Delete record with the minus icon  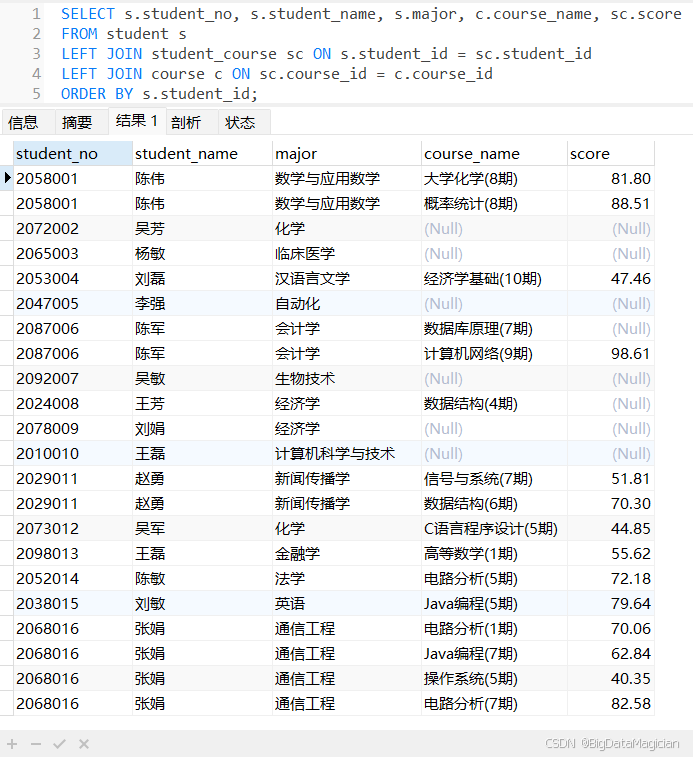[x=36, y=744]
